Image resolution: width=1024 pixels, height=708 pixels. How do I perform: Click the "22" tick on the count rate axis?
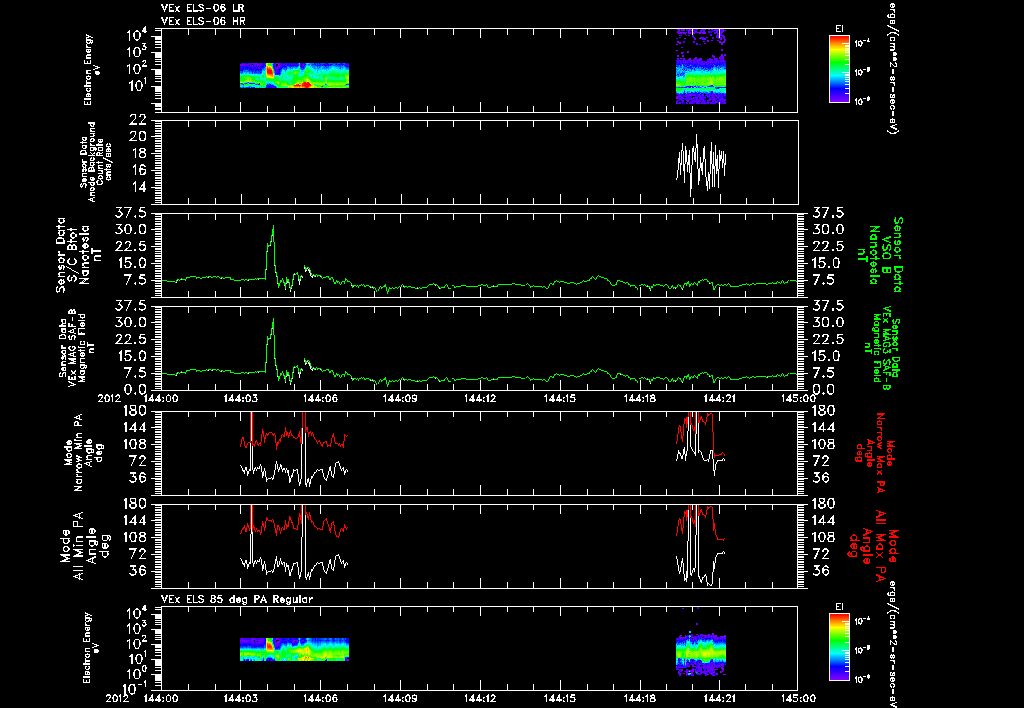(x=137, y=120)
